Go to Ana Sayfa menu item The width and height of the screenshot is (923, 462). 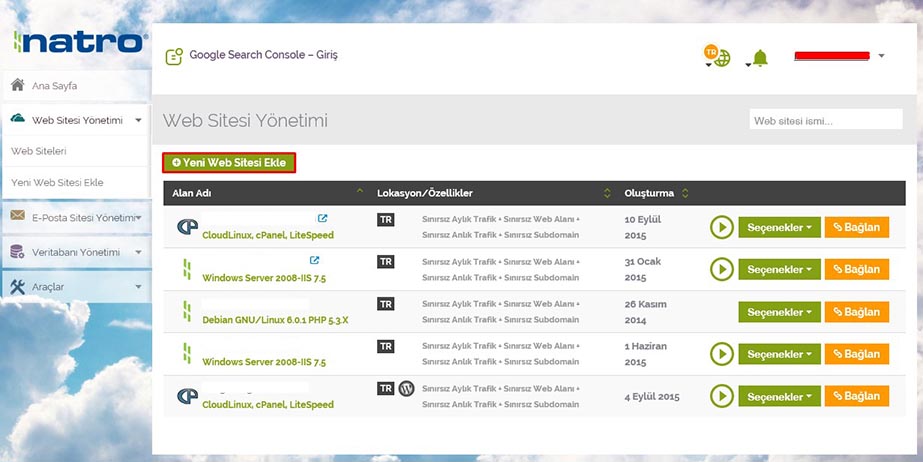coord(77,85)
